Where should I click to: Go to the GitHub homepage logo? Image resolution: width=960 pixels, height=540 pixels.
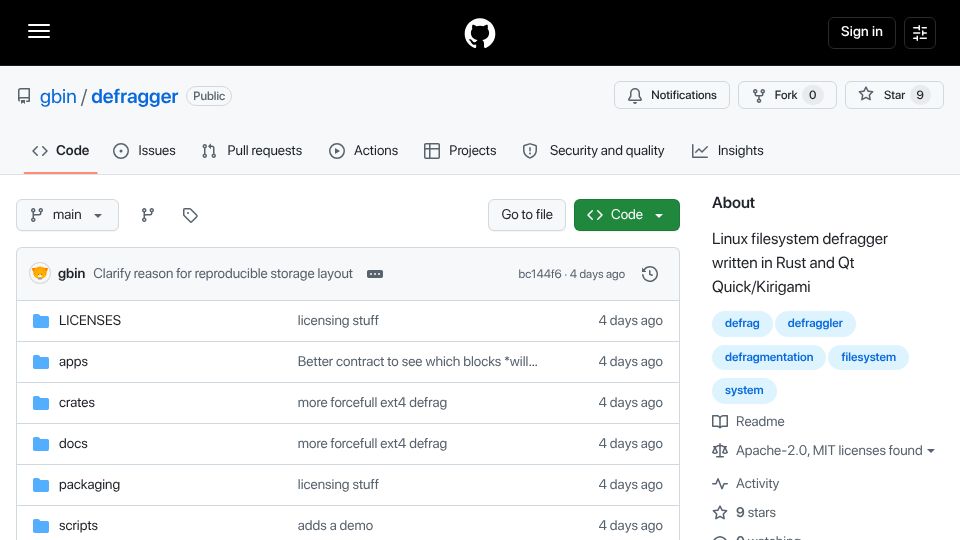coord(479,33)
